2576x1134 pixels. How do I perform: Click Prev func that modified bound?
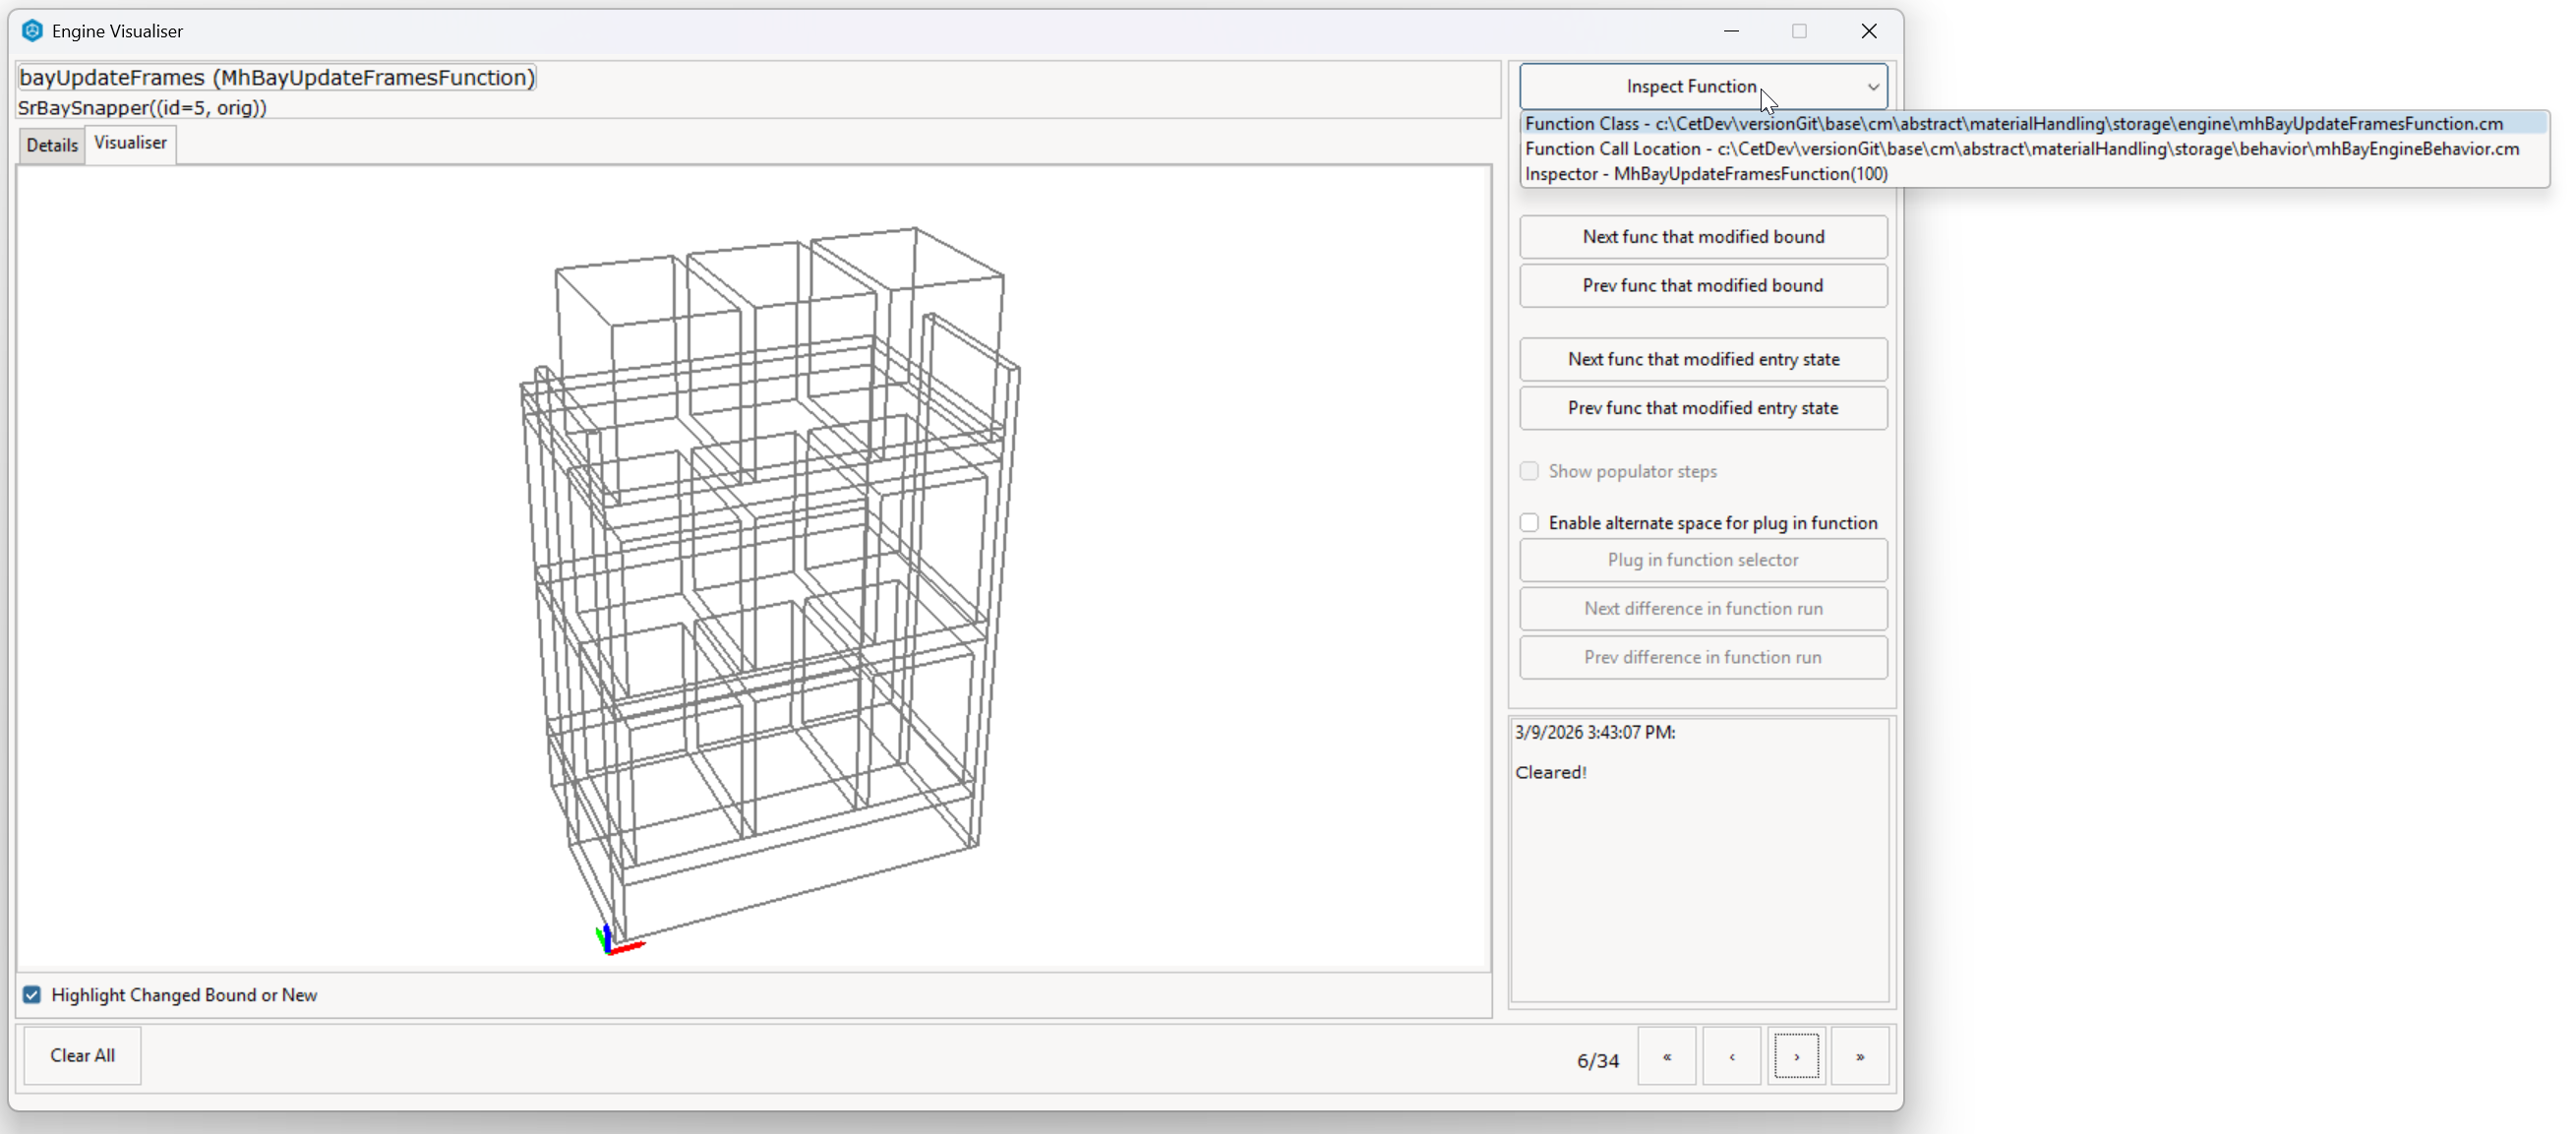[x=1702, y=285]
